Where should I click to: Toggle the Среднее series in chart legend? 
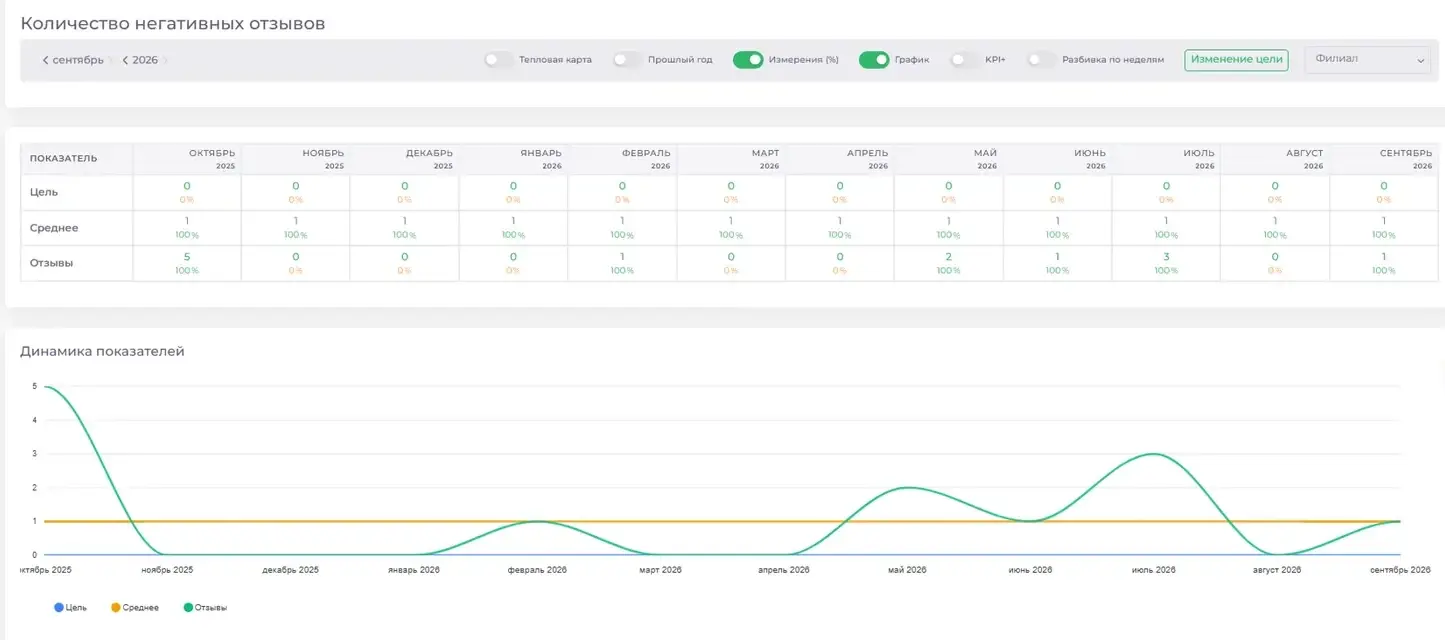click(134, 607)
